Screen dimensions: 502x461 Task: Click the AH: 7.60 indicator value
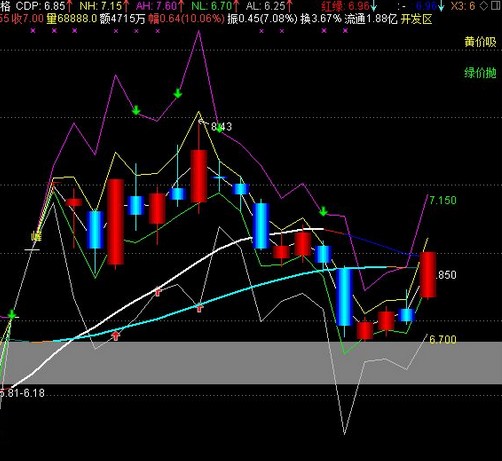(x=156, y=6)
